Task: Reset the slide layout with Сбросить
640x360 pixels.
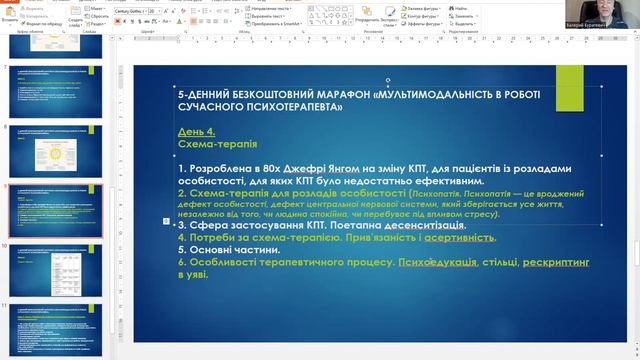Action: 97,16
